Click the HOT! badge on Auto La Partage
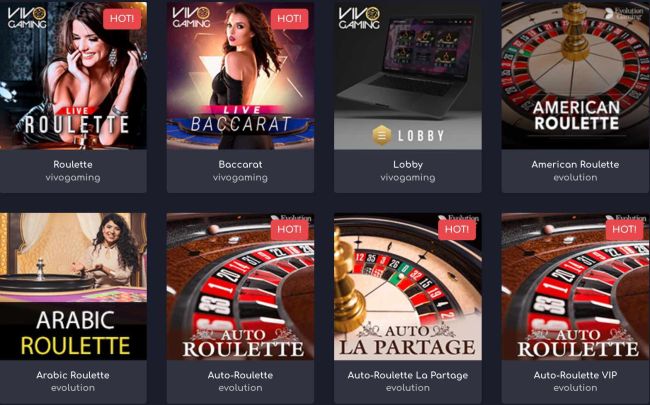 (x=457, y=229)
